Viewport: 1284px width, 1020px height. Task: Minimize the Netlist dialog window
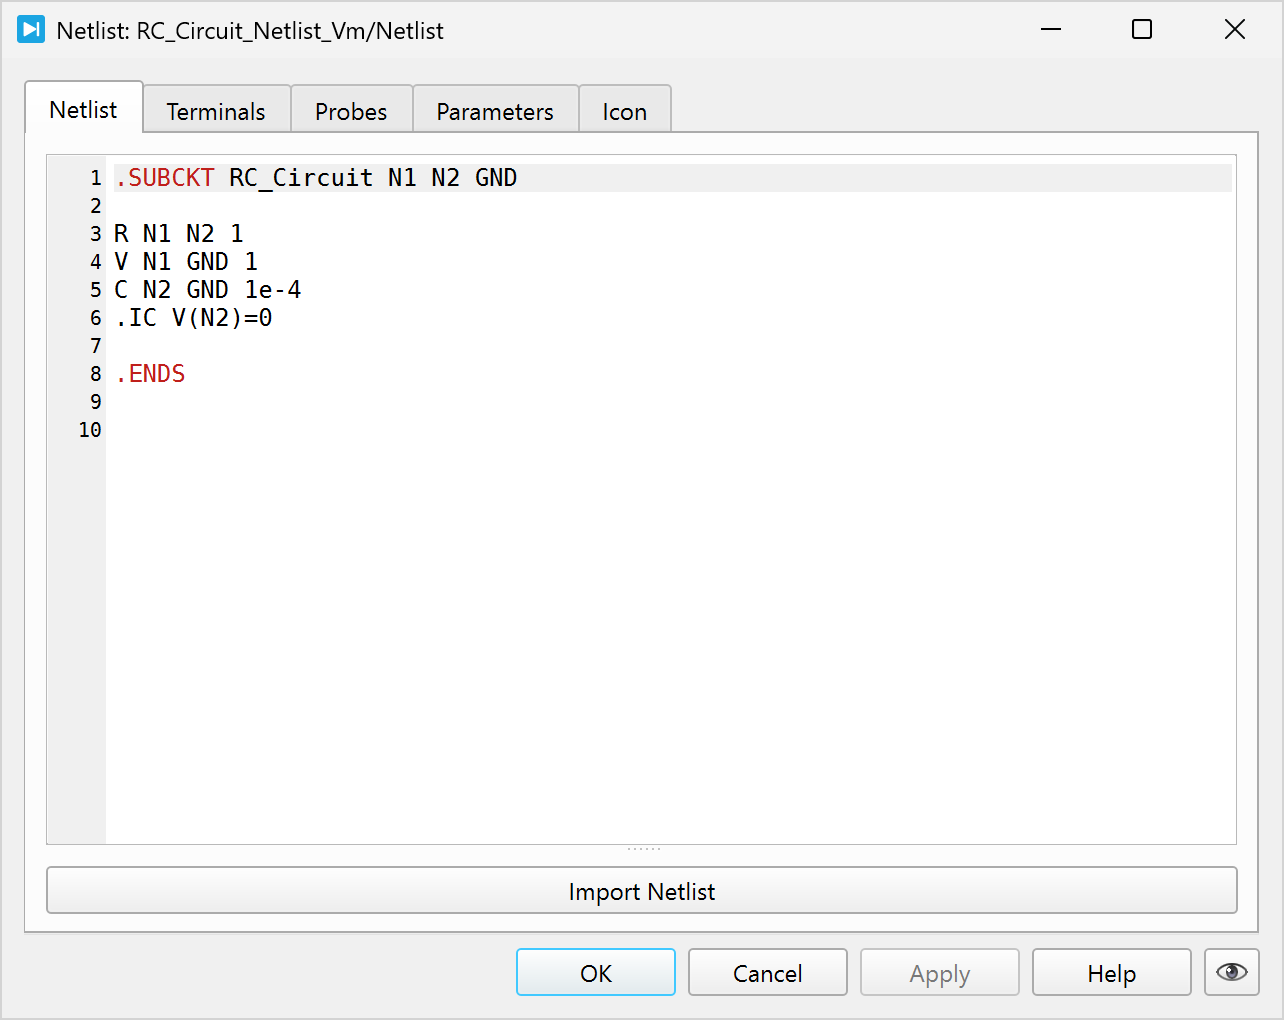tap(1050, 30)
